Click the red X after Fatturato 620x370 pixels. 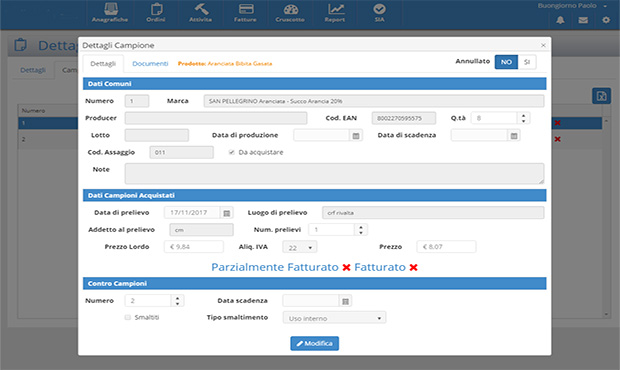pyautogui.click(x=414, y=268)
